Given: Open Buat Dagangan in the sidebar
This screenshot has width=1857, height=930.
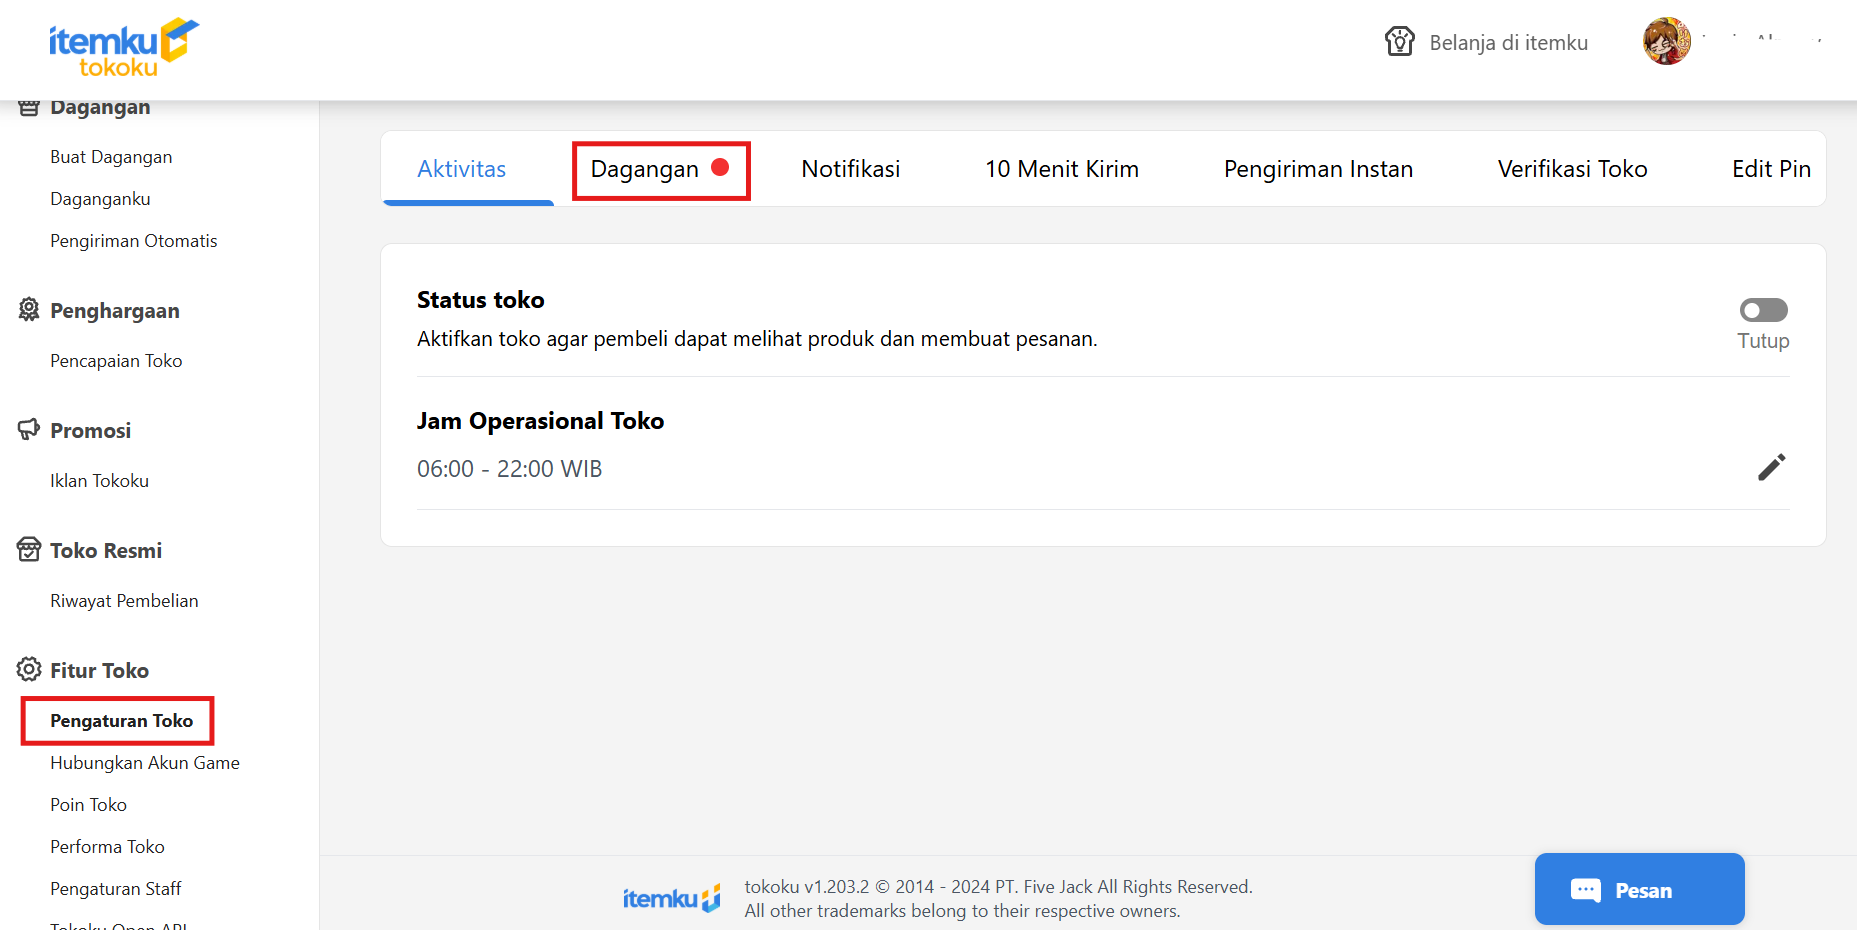Looking at the screenshot, I should 111,157.
